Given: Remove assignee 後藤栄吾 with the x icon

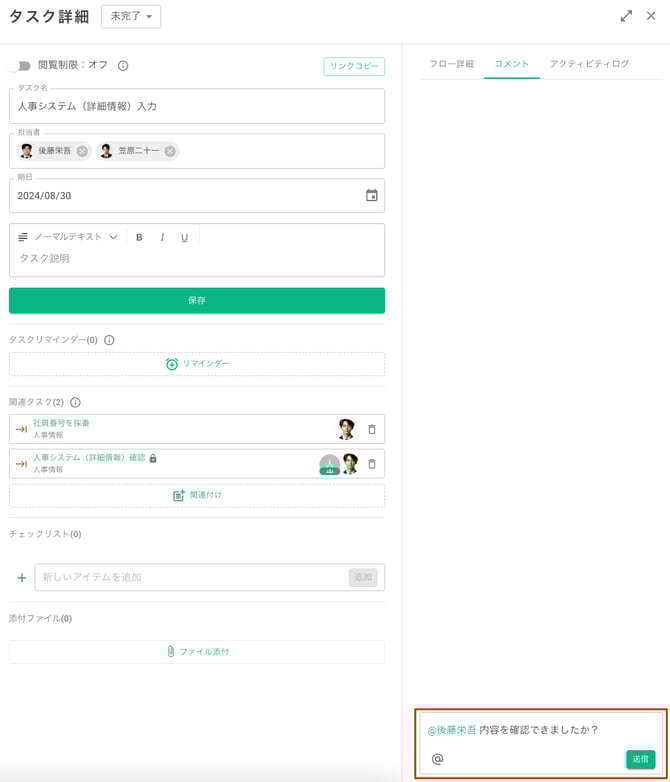Looking at the screenshot, I should pyautogui.click(x=82, y=151).
